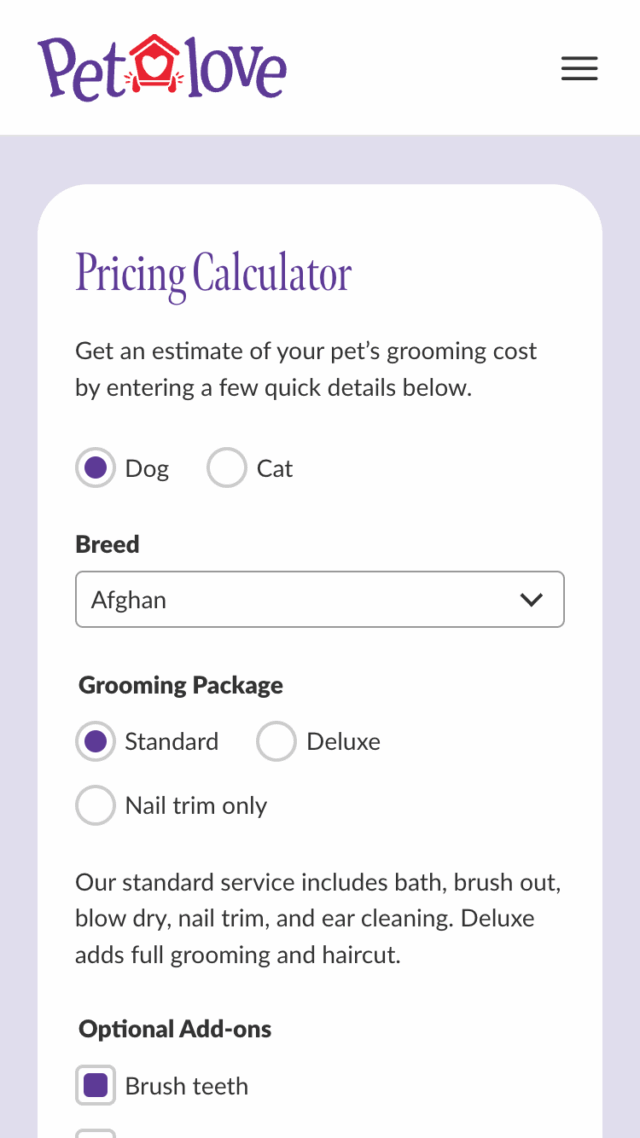This screenshot has width=640, height=1138.
Task: Click the chevron arrow in Breed field
Action: [531, 600]
